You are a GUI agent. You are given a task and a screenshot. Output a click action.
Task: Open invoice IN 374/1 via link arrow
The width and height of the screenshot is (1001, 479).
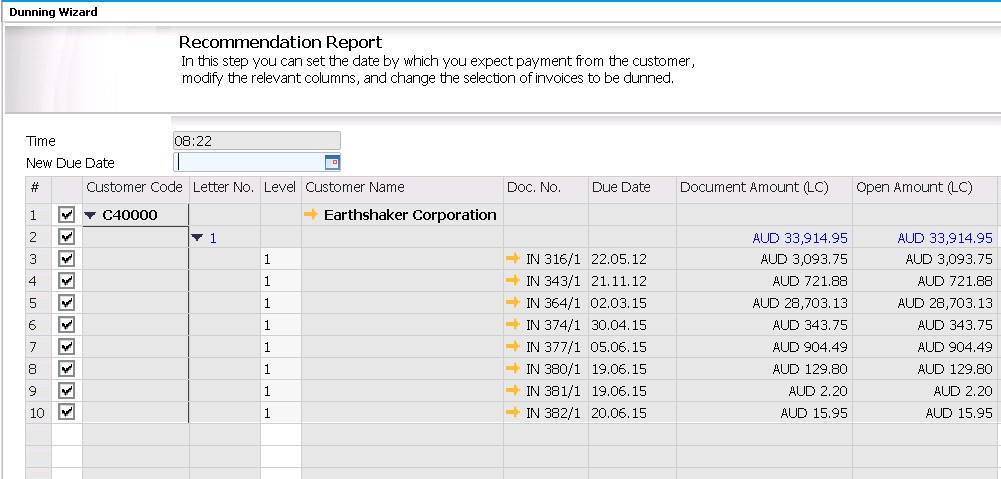[514, 325]
